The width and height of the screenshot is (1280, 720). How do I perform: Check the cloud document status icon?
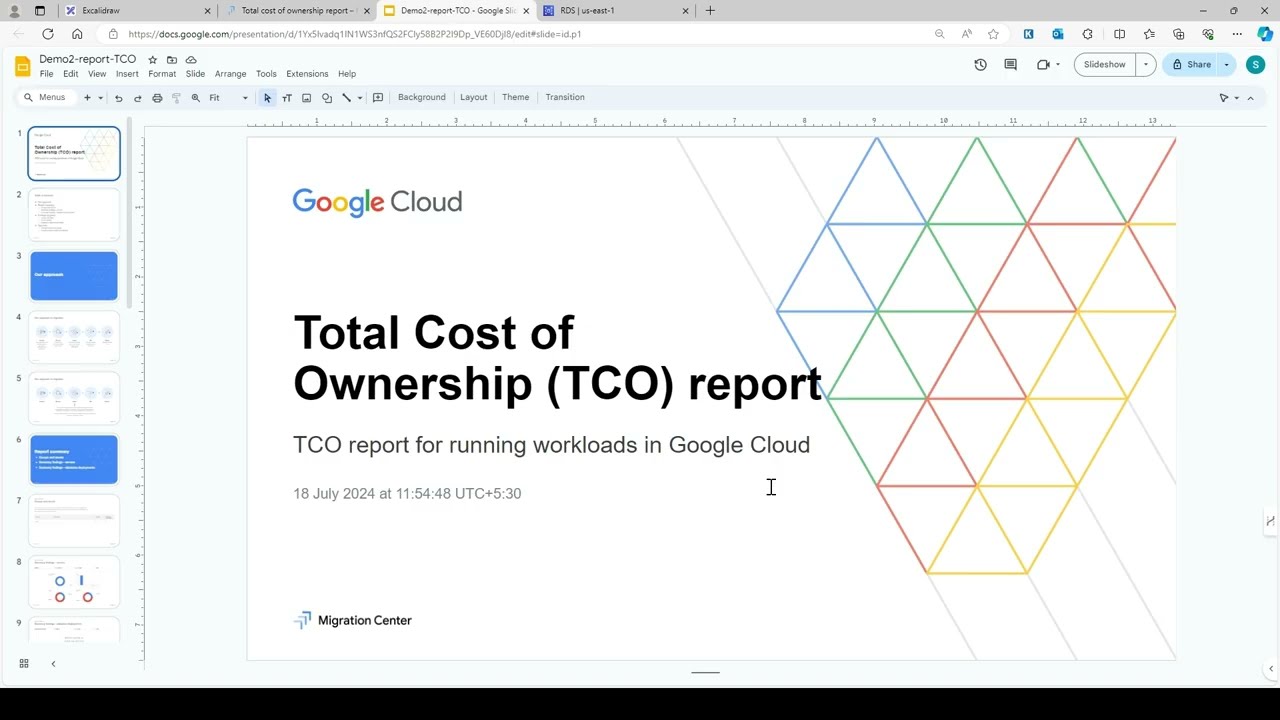pyautogui.click(x=191, y=60)
